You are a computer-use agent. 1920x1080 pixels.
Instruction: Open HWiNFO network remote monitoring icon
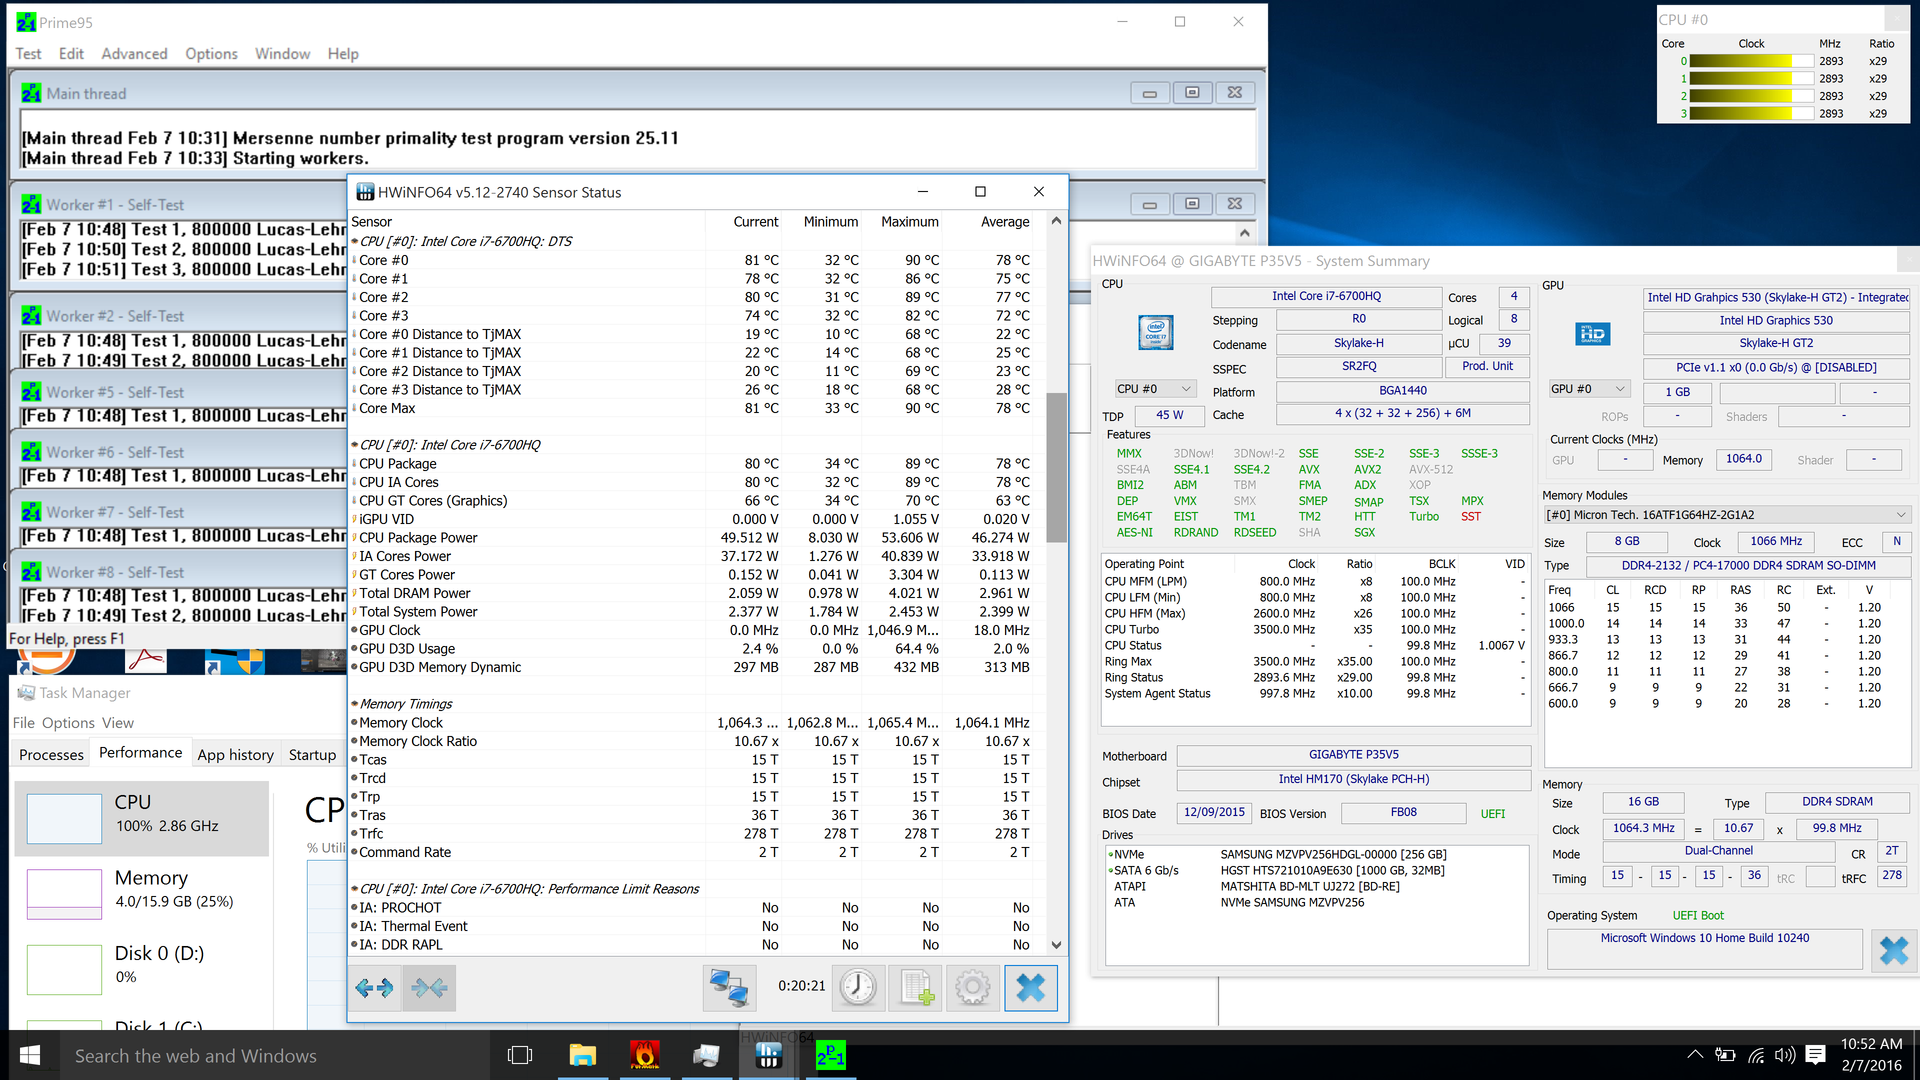(x=728, y=988)
